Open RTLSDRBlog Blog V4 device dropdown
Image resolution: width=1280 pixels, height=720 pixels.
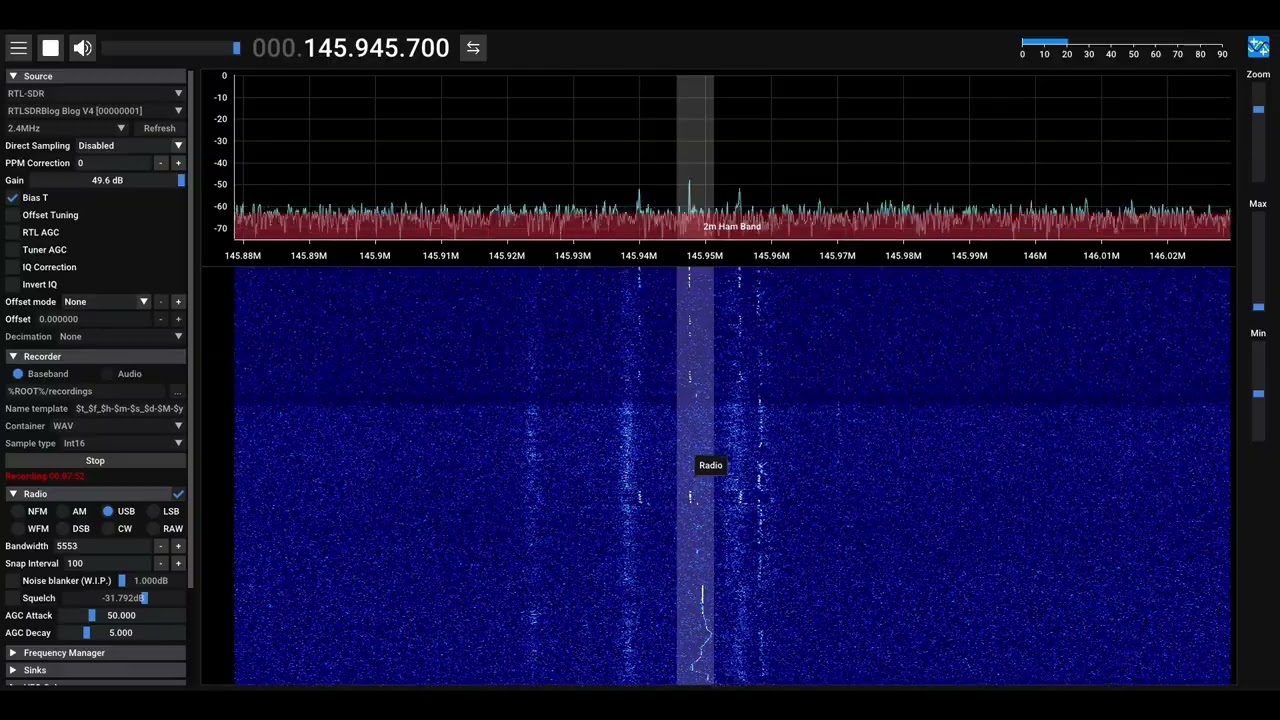click(95, 111)
